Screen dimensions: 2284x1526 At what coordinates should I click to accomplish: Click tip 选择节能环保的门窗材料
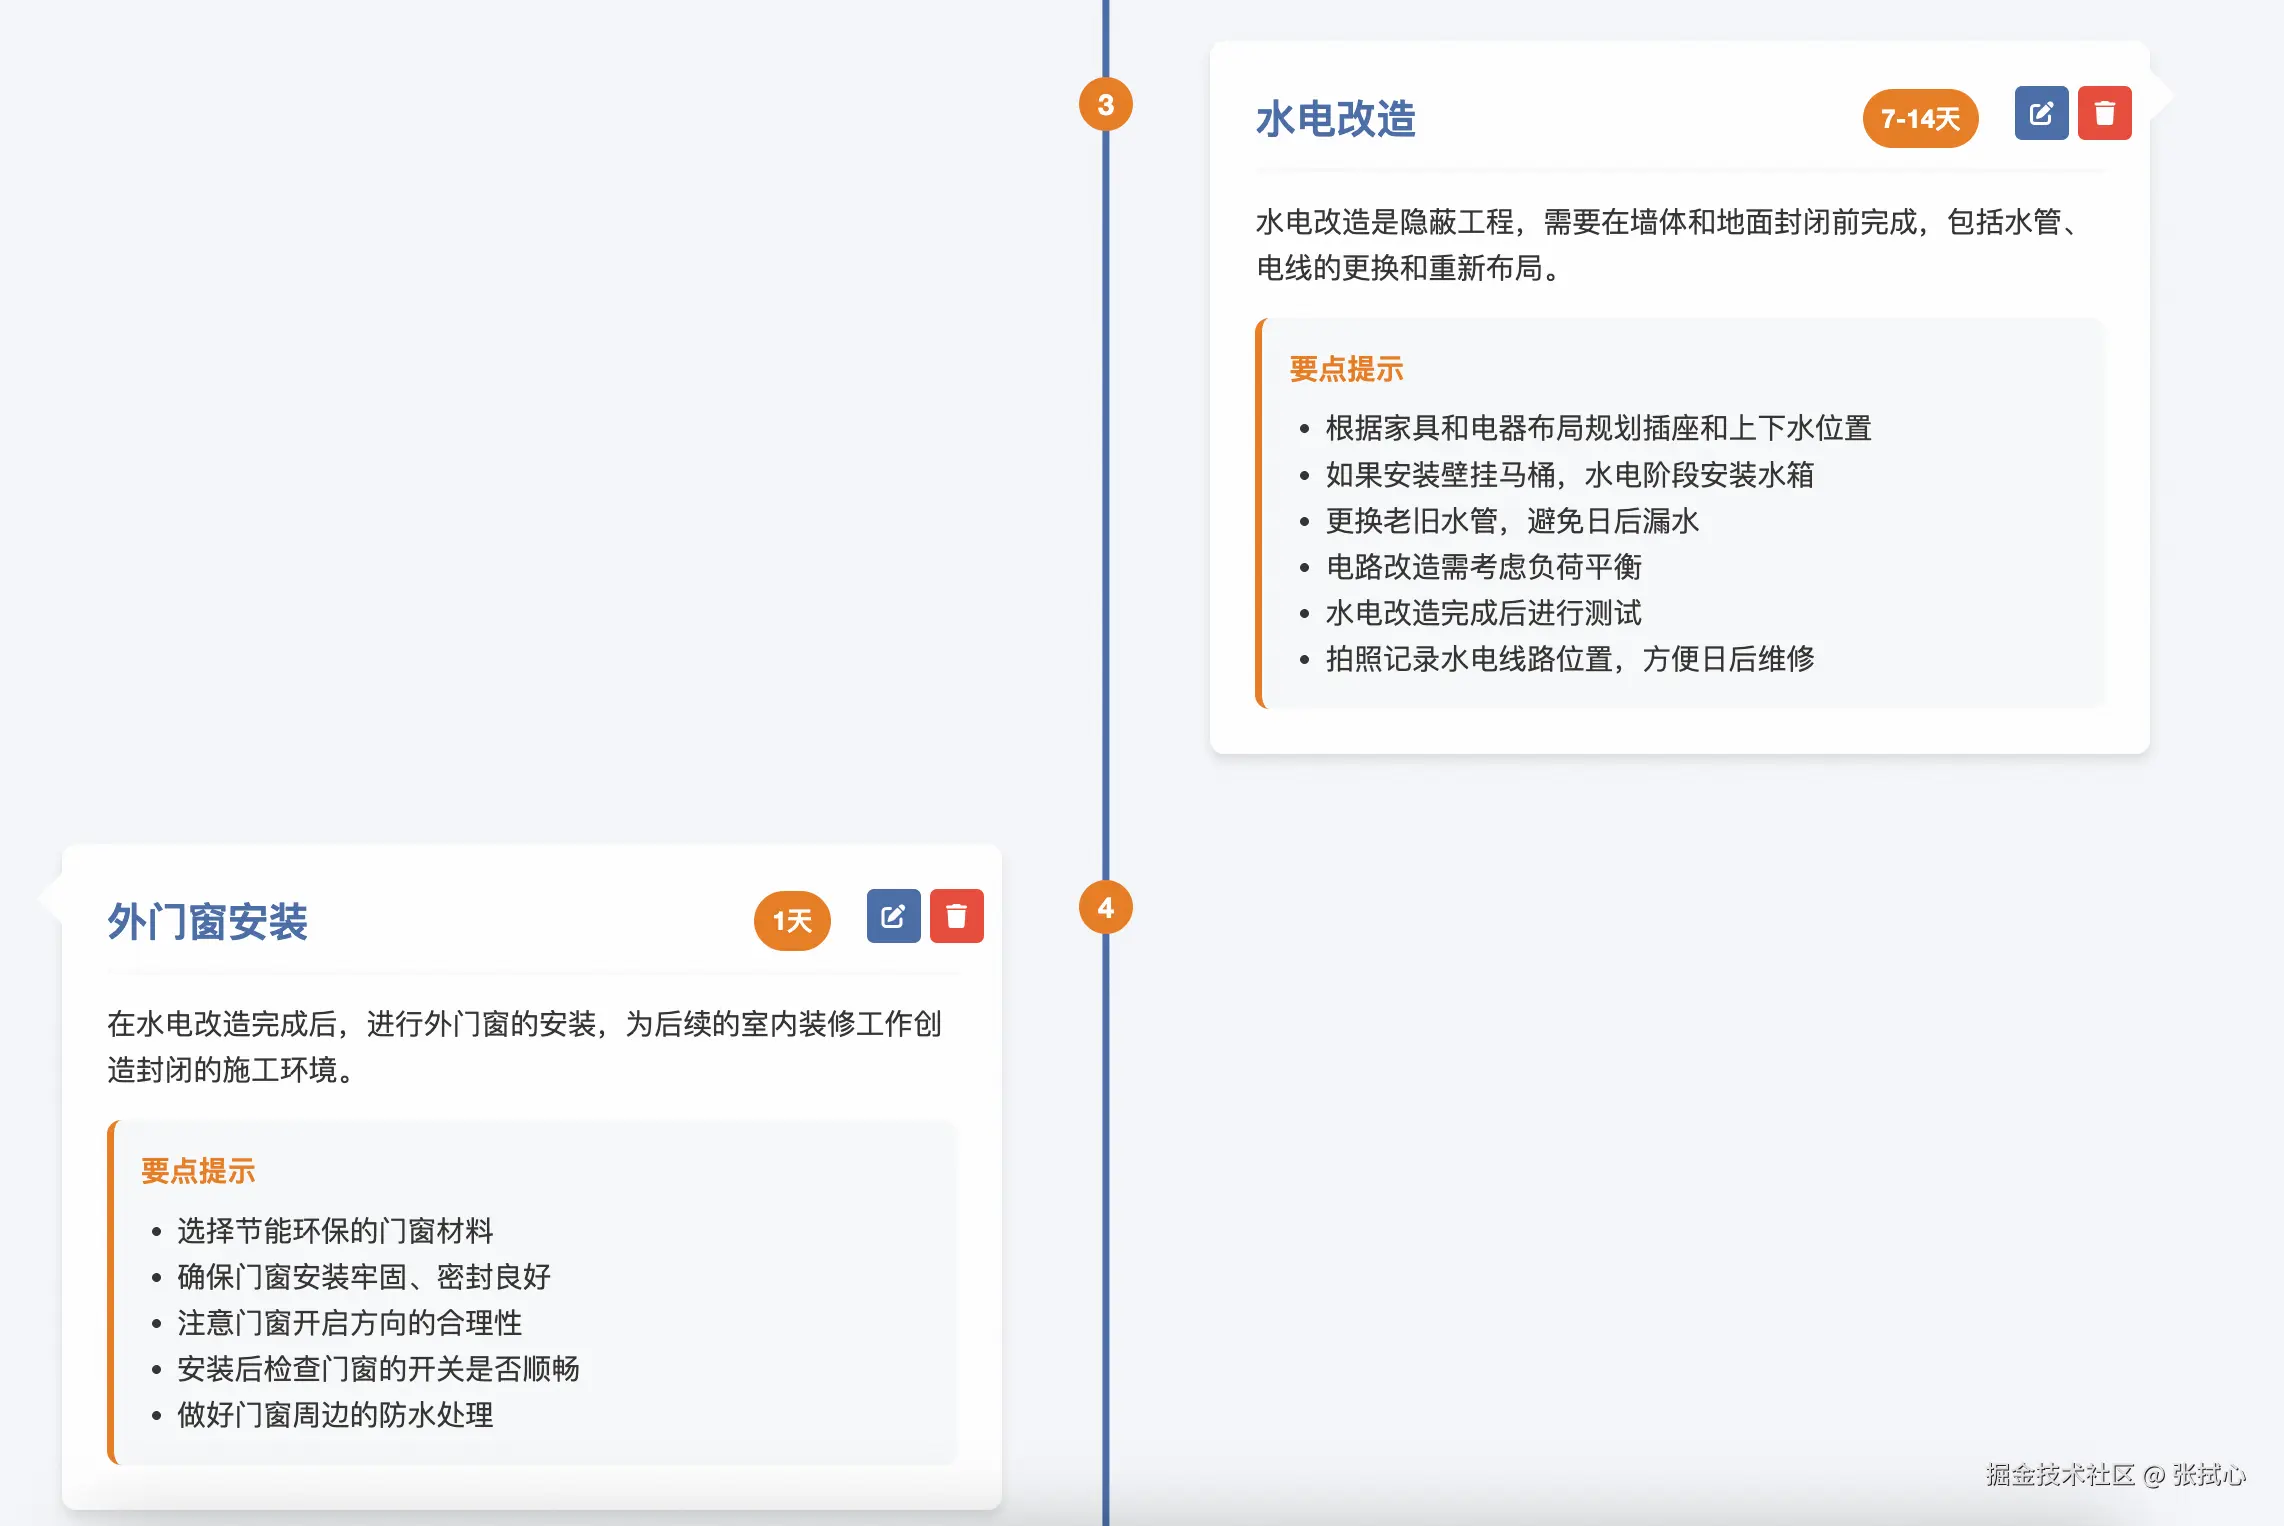(335, 1231)
